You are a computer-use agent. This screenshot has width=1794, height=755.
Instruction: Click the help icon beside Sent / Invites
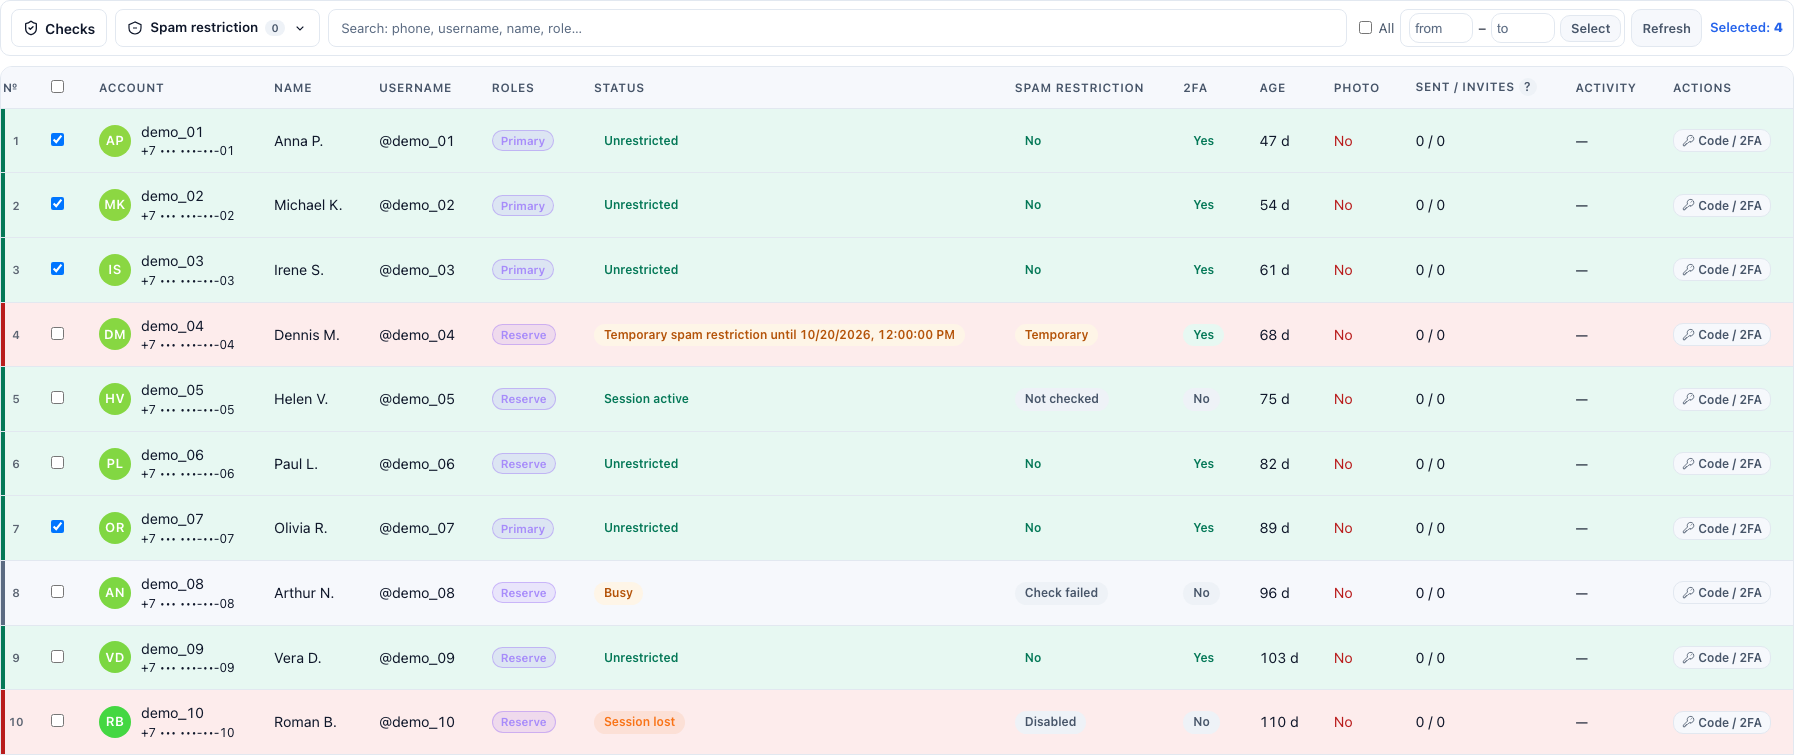tap(1527, 87)
